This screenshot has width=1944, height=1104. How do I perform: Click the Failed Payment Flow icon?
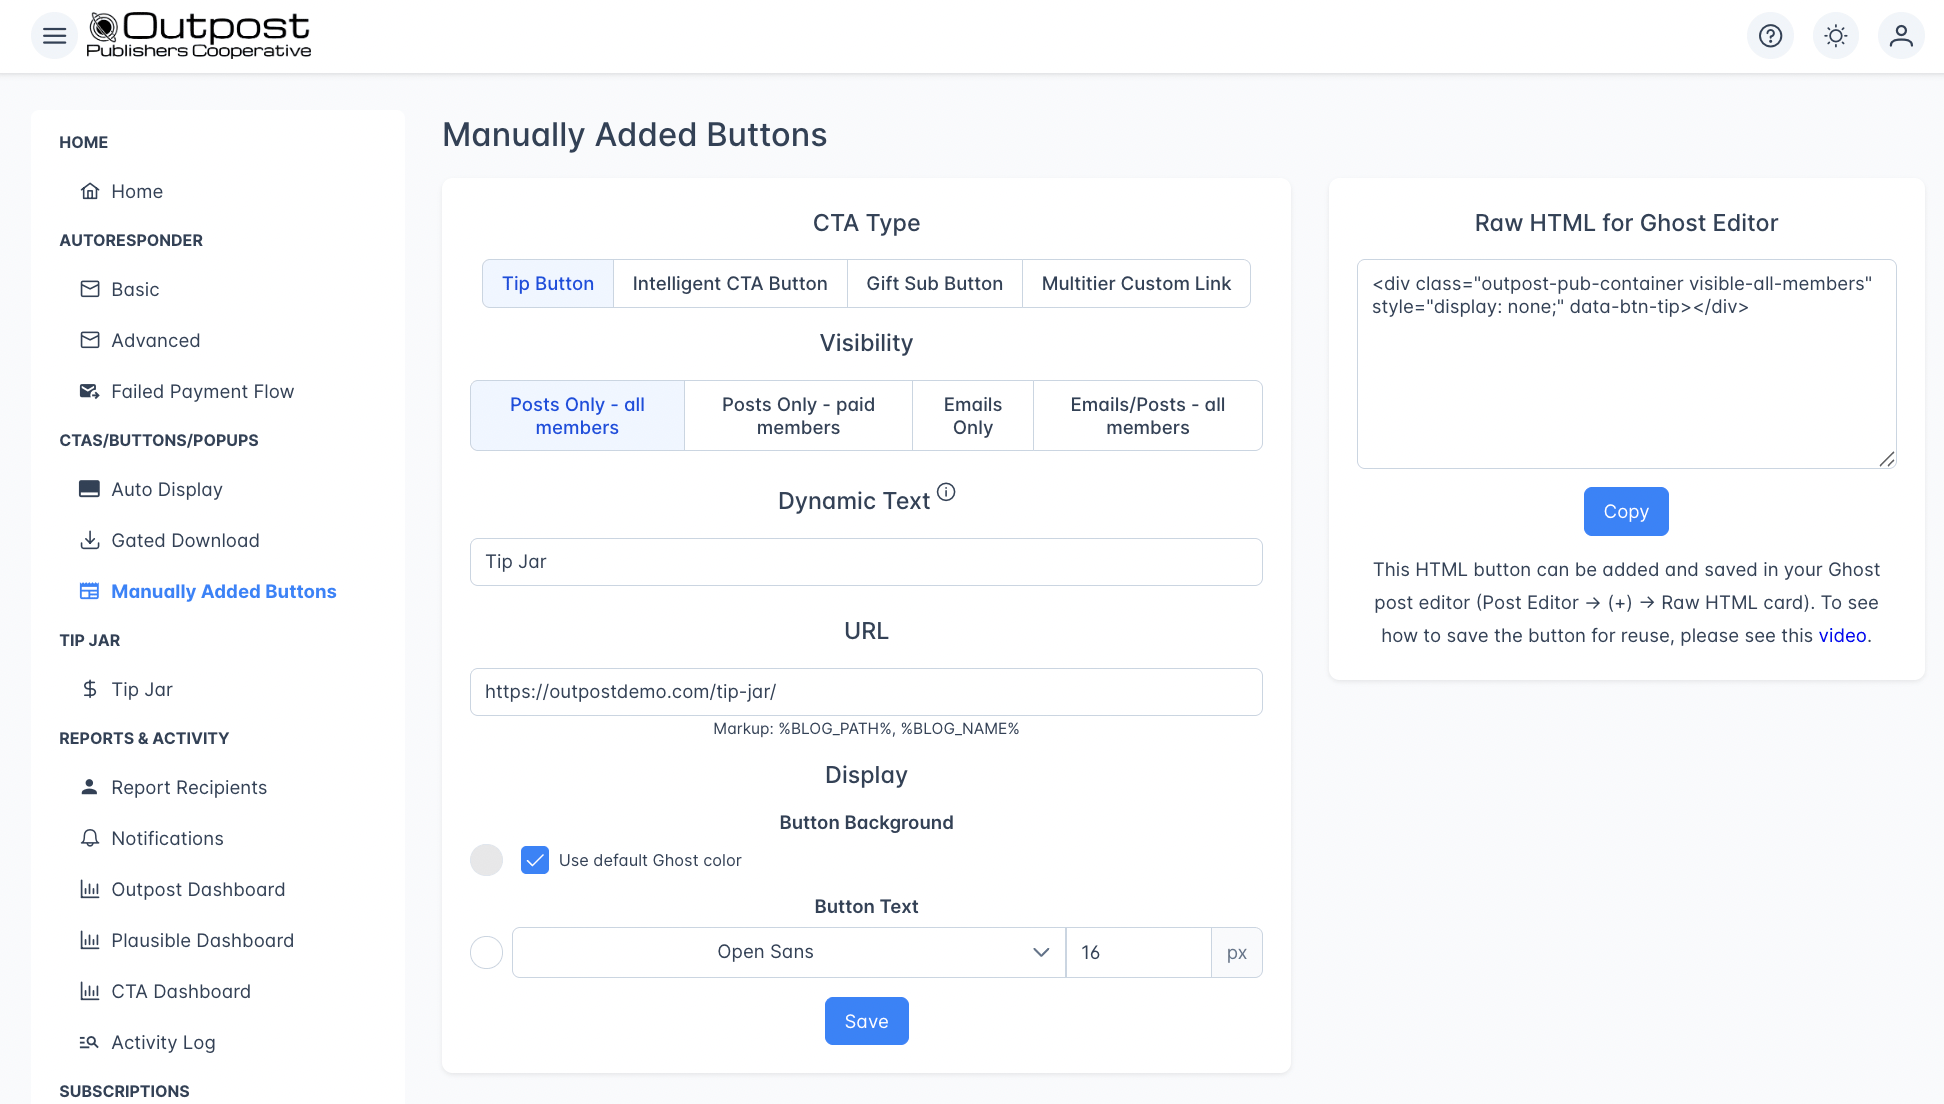(x=90, y=391)
